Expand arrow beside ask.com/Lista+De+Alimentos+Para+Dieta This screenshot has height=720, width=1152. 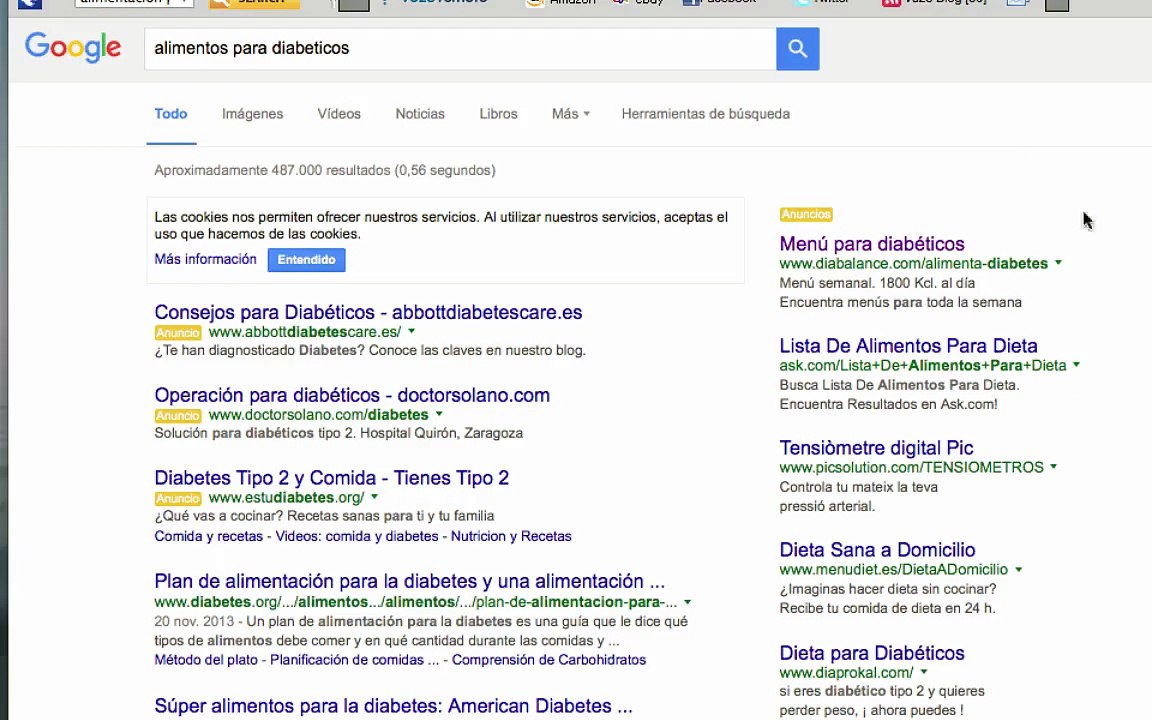(1076, 365)
